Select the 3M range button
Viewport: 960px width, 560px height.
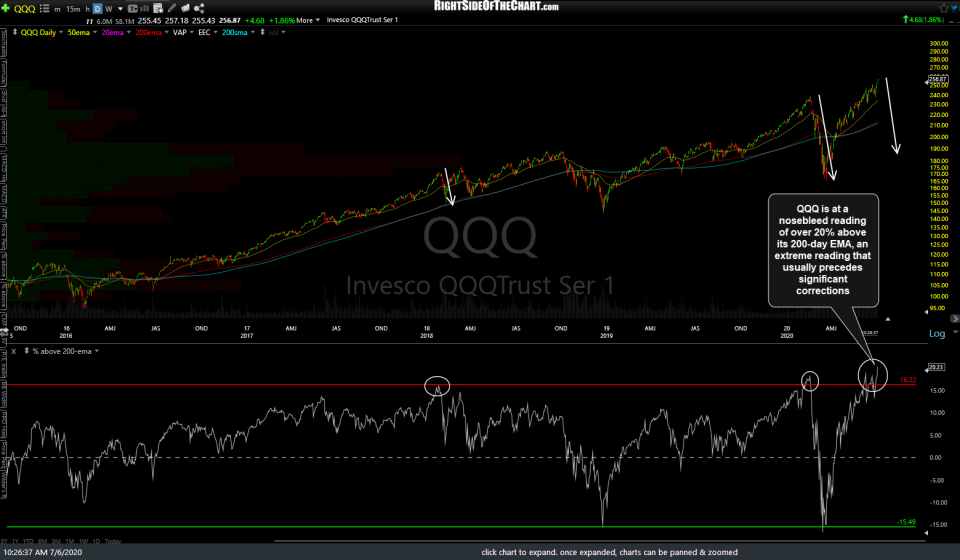pyautogui.click(x=56, y=541)
